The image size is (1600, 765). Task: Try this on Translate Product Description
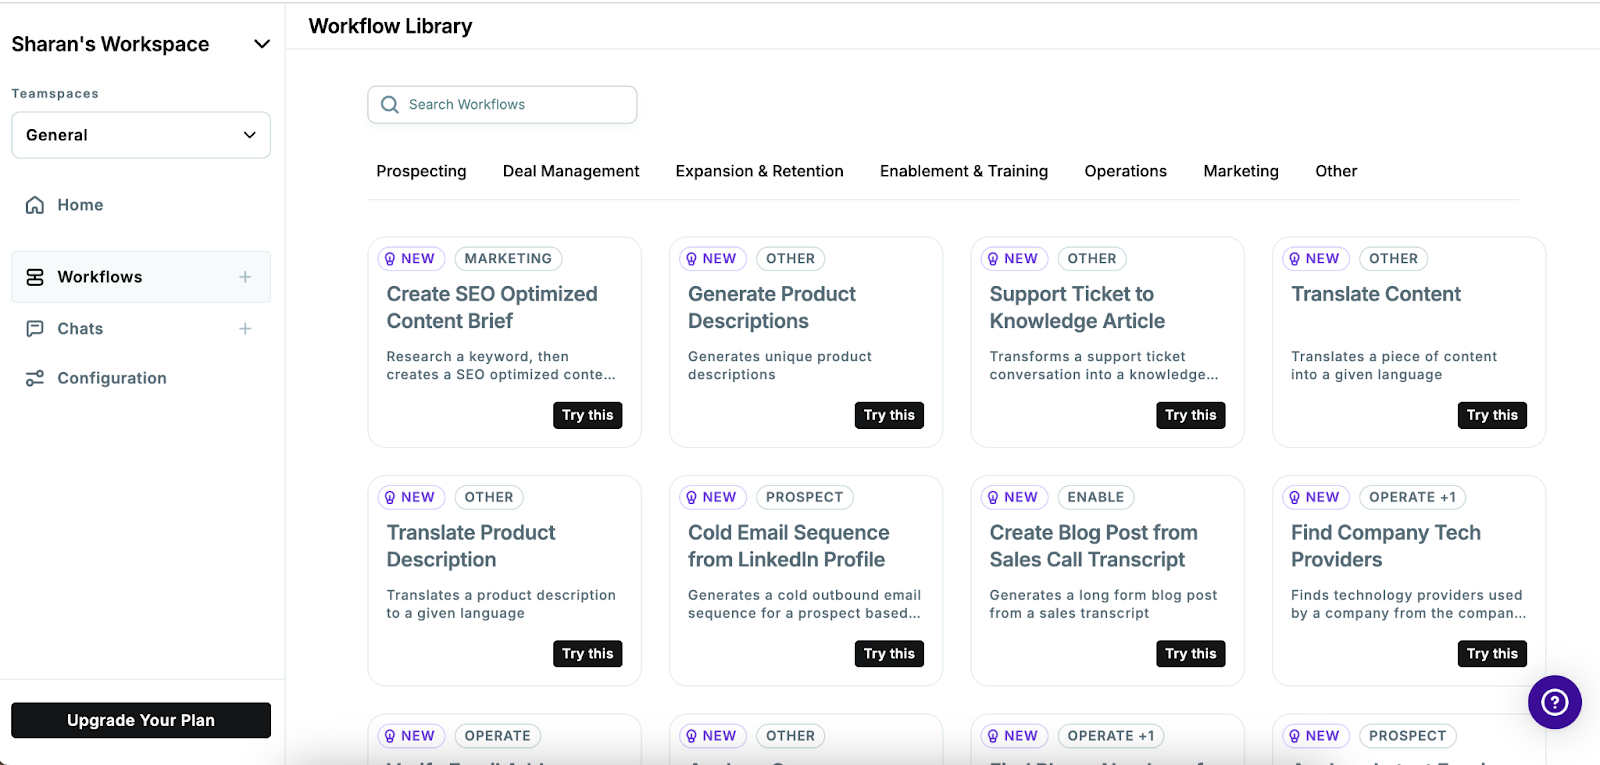pyautogui.click(x=588, y=654)
